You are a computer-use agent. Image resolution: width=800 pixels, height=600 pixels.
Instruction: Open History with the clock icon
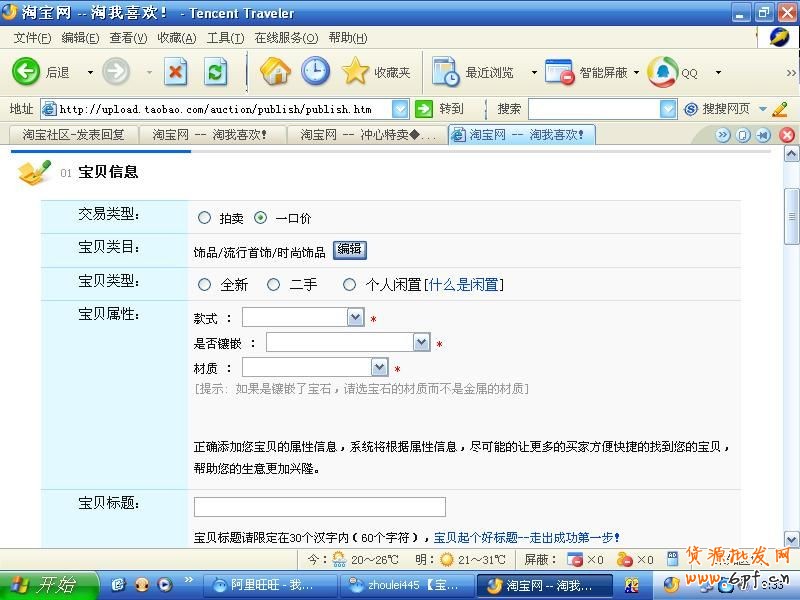click(315, 72)
